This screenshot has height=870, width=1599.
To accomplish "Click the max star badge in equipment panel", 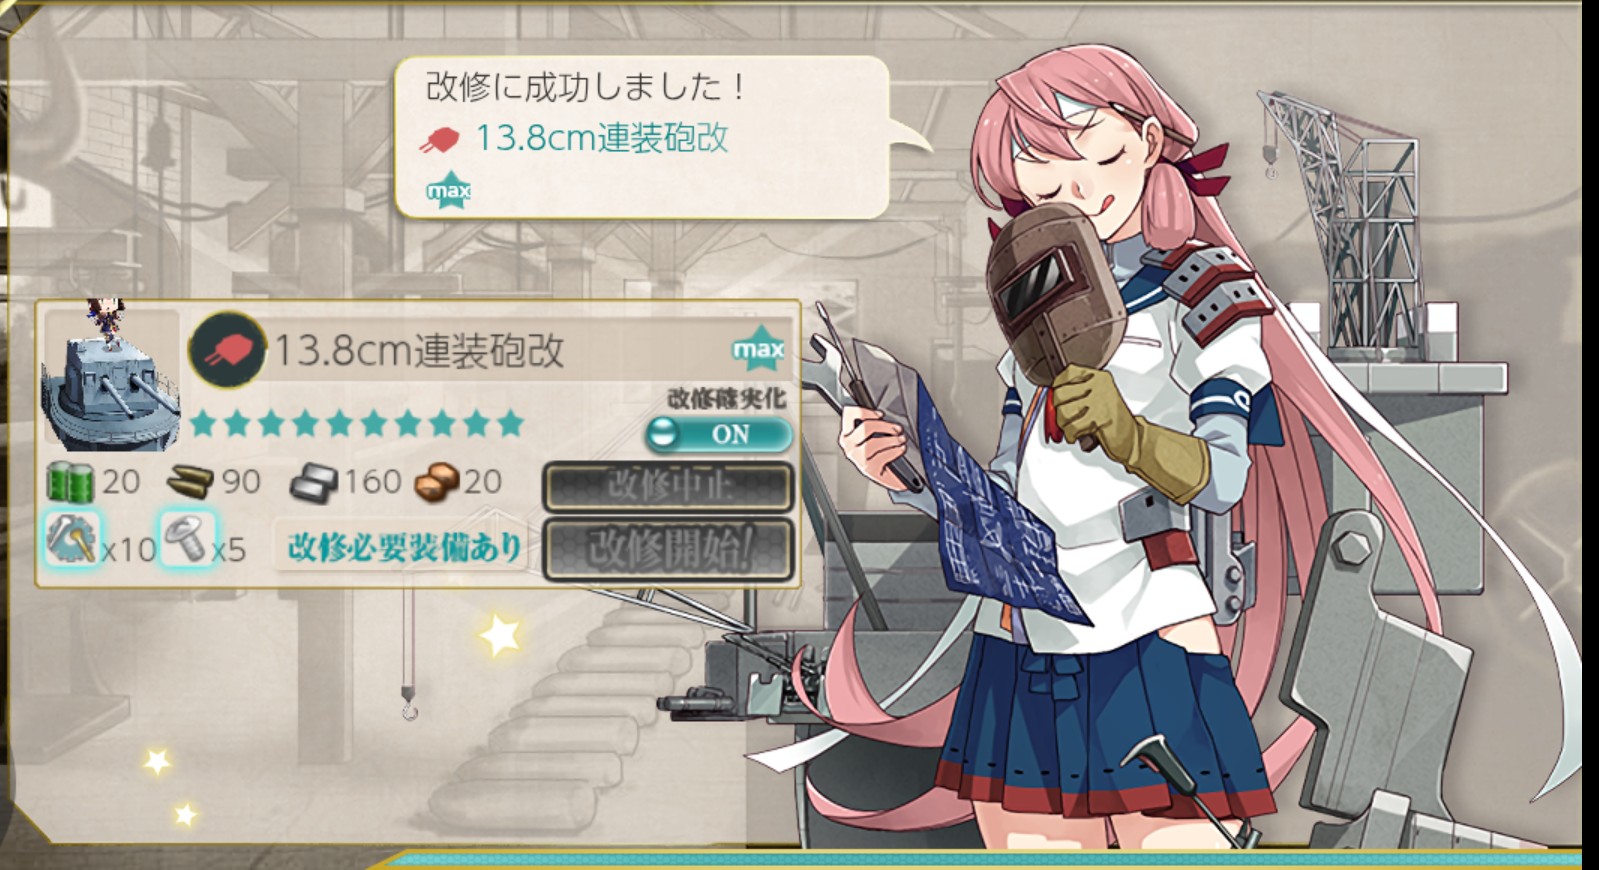I will [x=758, y=349].
